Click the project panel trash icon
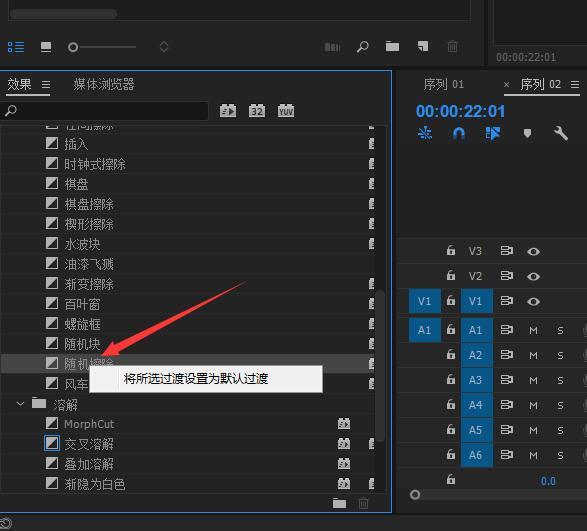Viewport: 587px width, 531px height. coord(452,47)
